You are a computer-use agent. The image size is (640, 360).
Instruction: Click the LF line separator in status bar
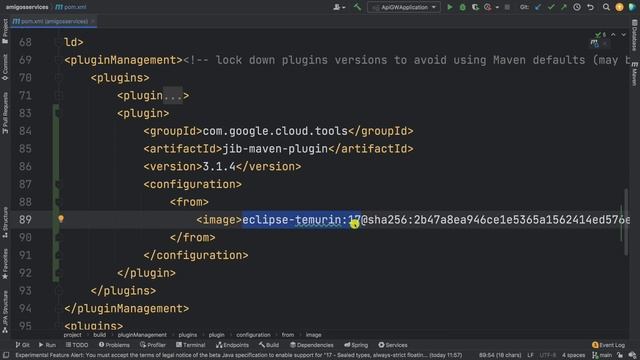530,355
